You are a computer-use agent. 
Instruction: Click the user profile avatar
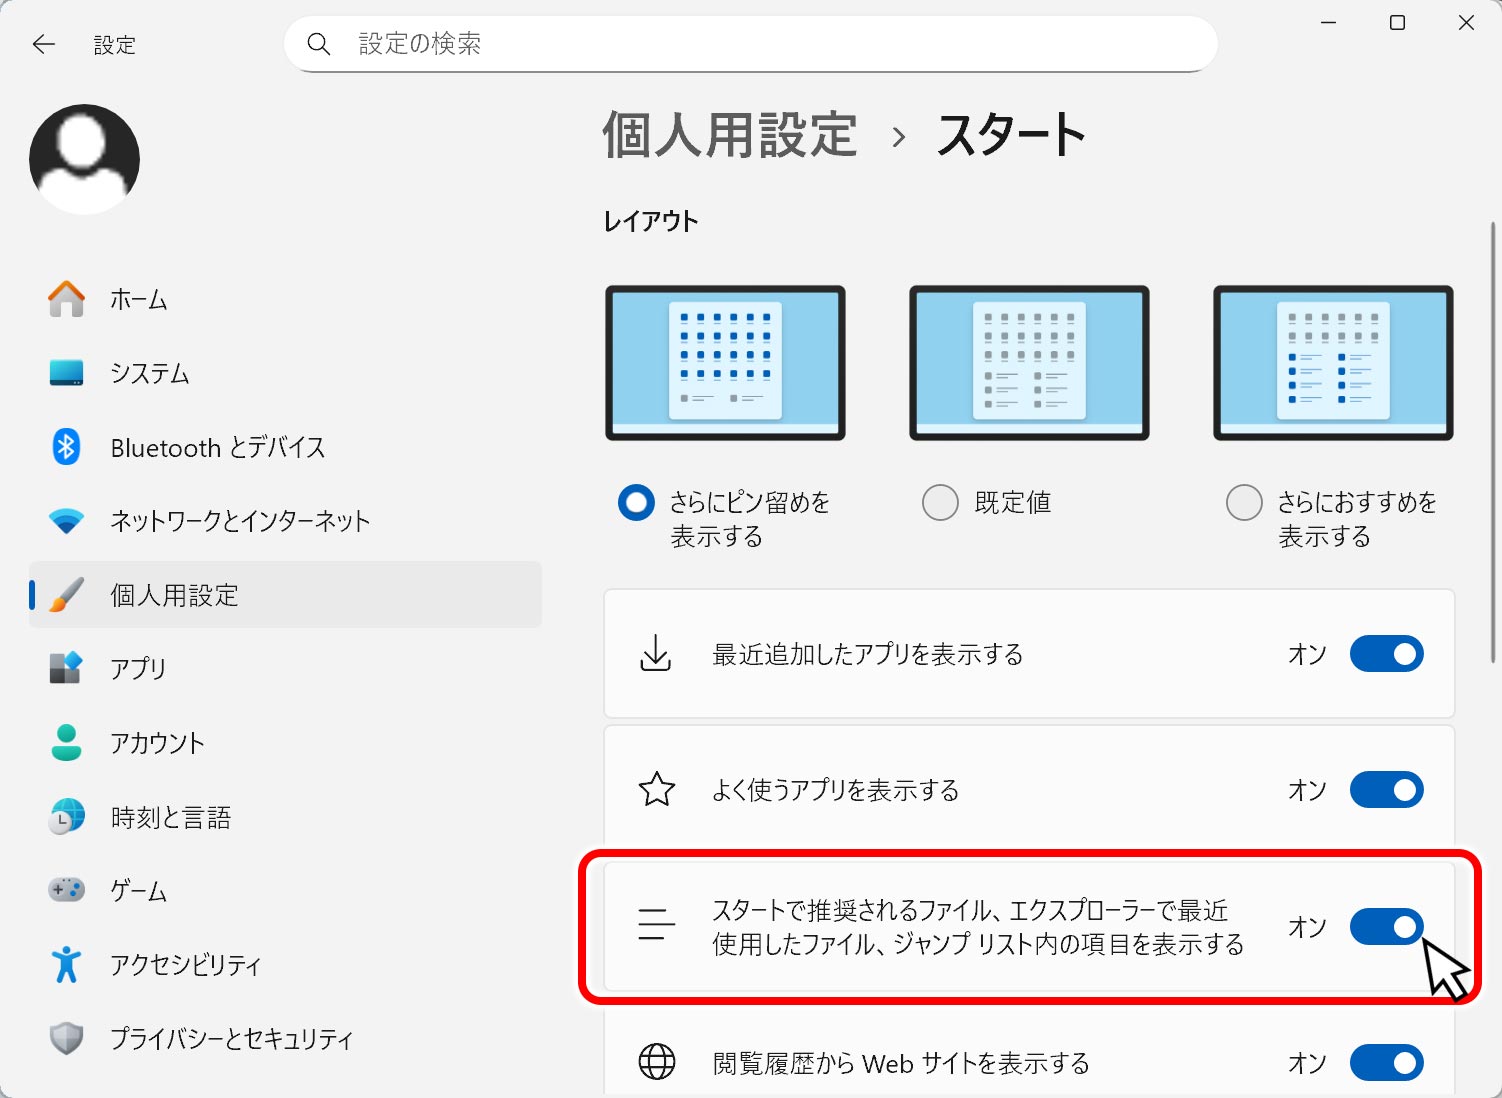pyautogui.click(x=85, y=159)
